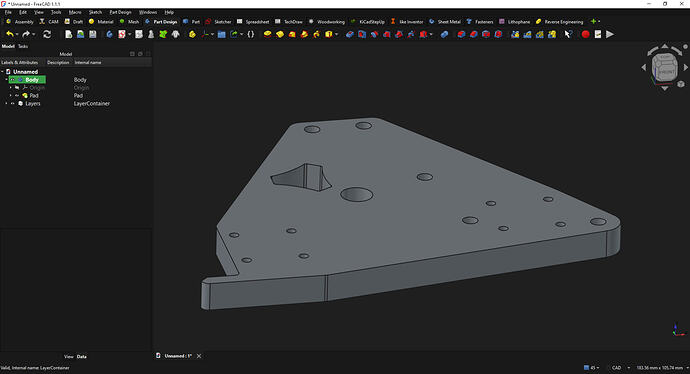Expand the Origin tree node

coord(11,88)
